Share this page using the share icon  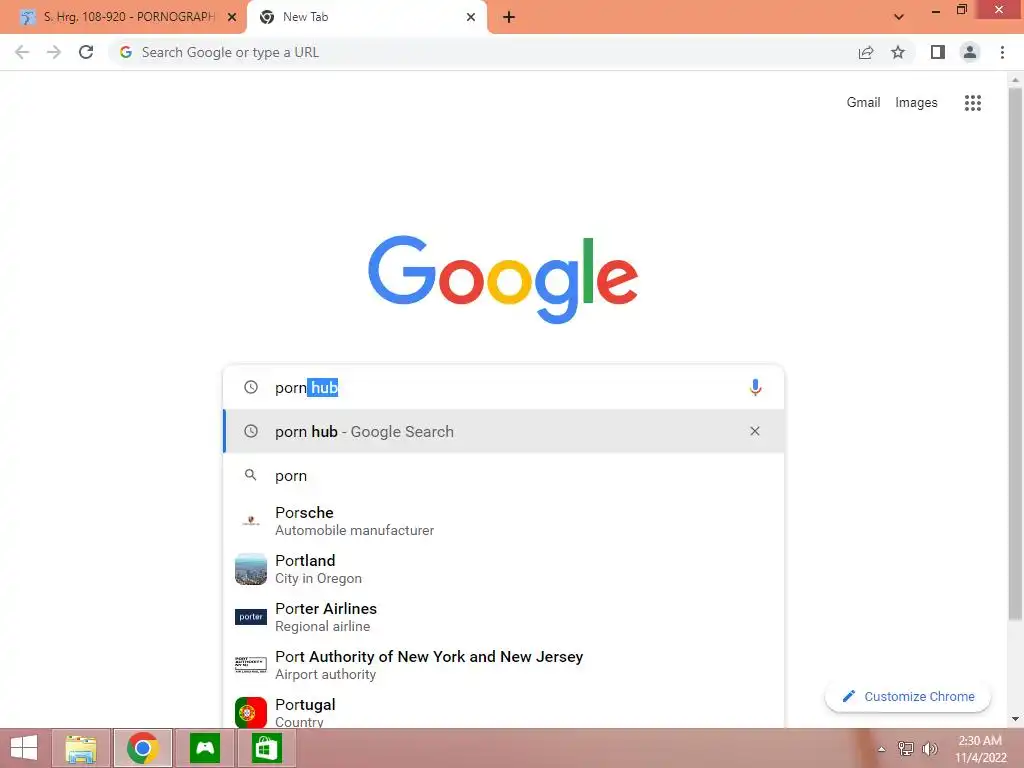[866, 52]
